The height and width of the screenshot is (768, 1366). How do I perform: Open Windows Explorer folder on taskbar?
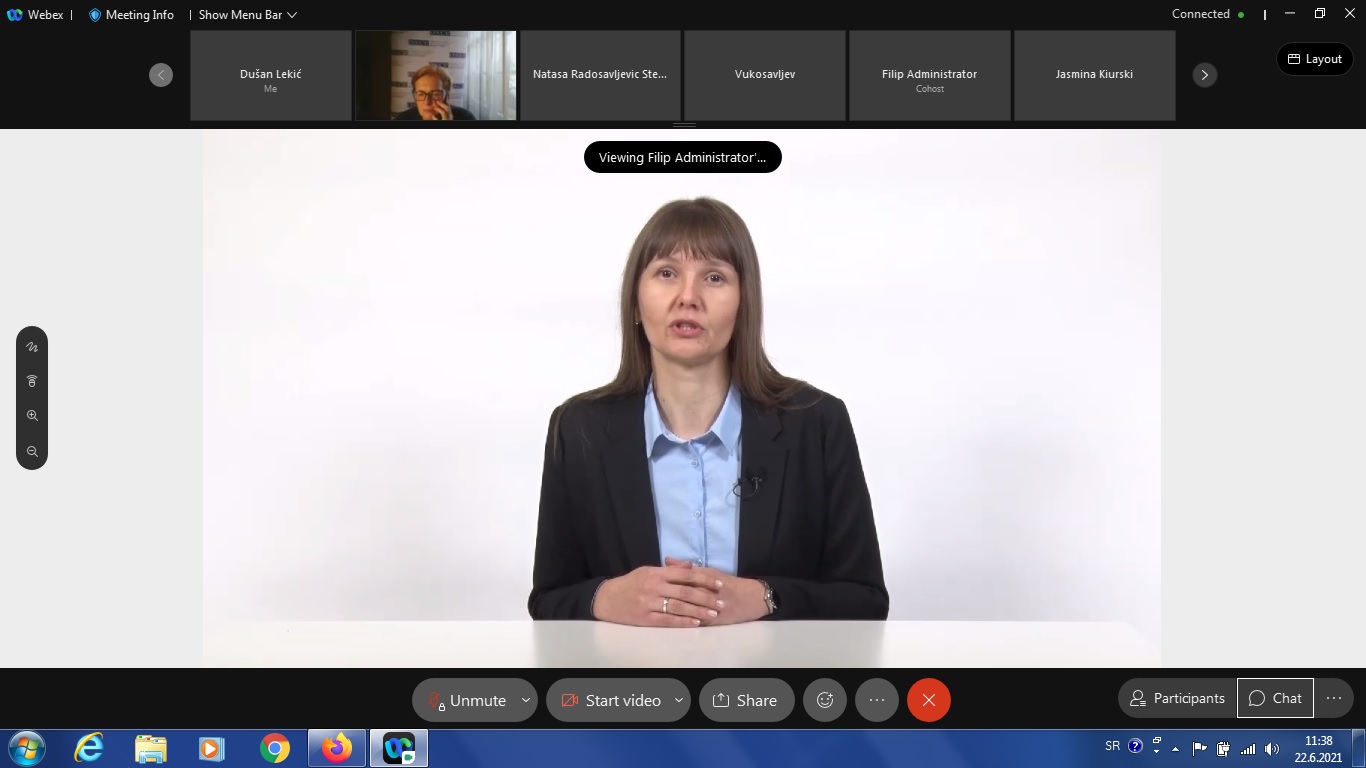click(151, 748)
